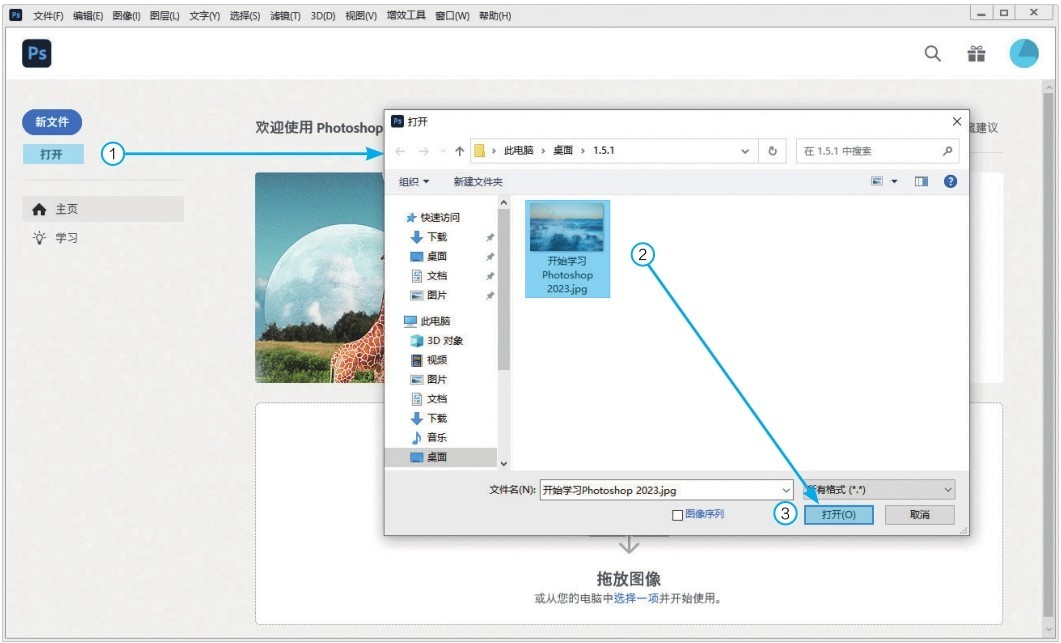Image resolution: width=1061 pixels, height=643 pixels.
Task: Open the 窗口(W) menu
Action: (x=452, y=16)
